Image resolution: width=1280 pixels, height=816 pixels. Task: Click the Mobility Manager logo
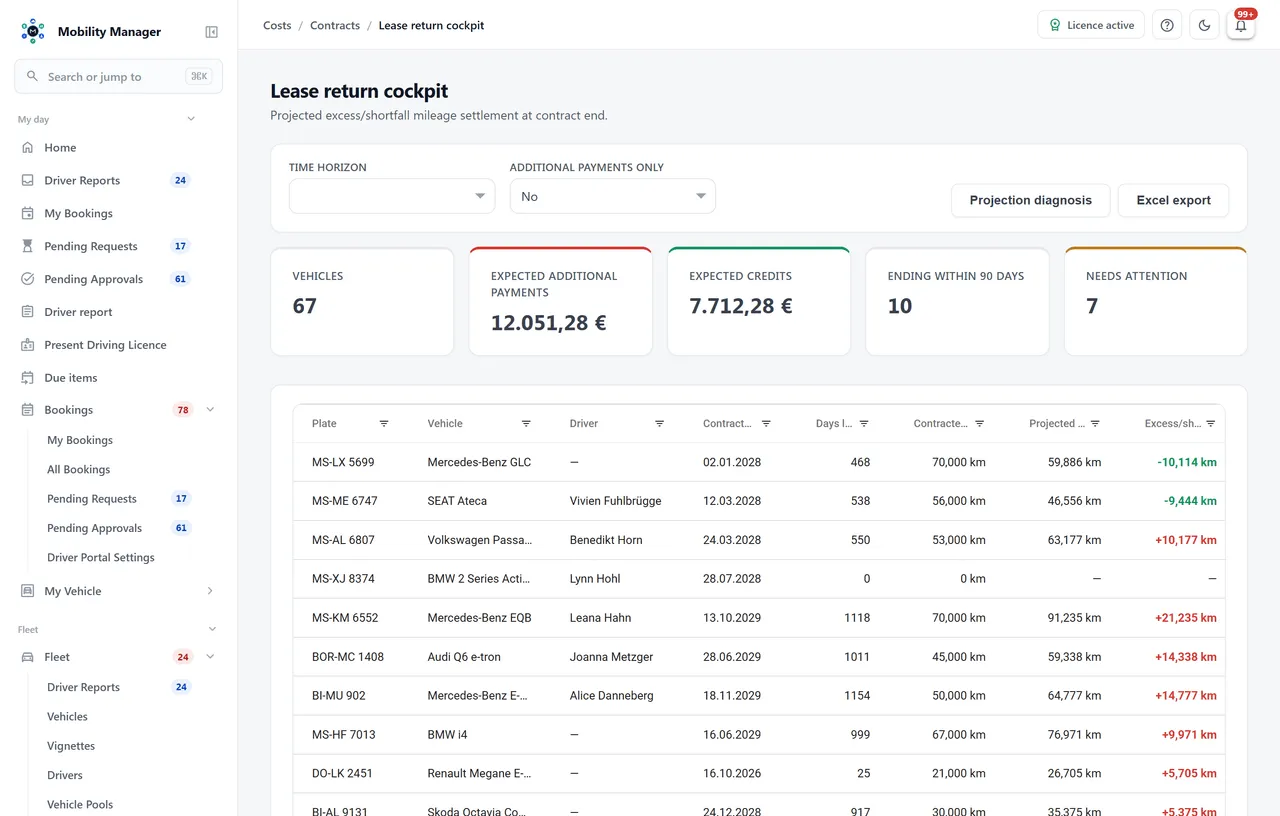[x=33, y=31]
